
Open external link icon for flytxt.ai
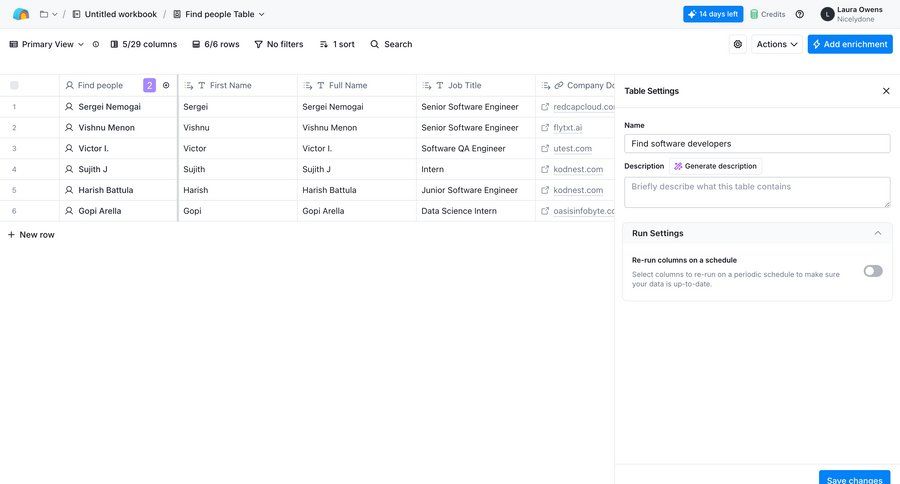click(545, 127)
